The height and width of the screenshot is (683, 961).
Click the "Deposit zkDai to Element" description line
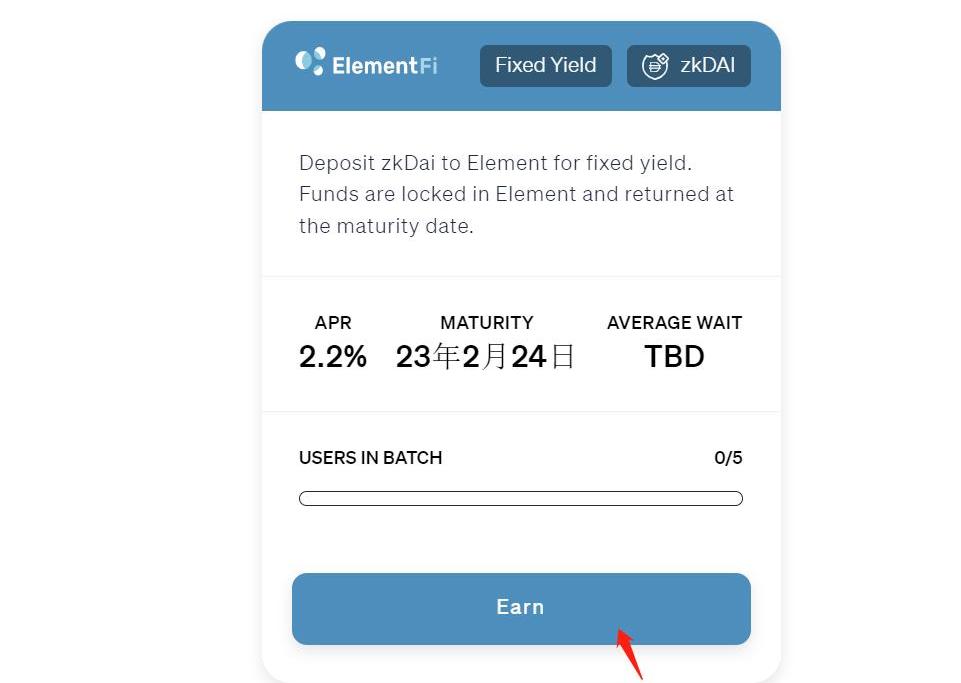click(495, 162)
